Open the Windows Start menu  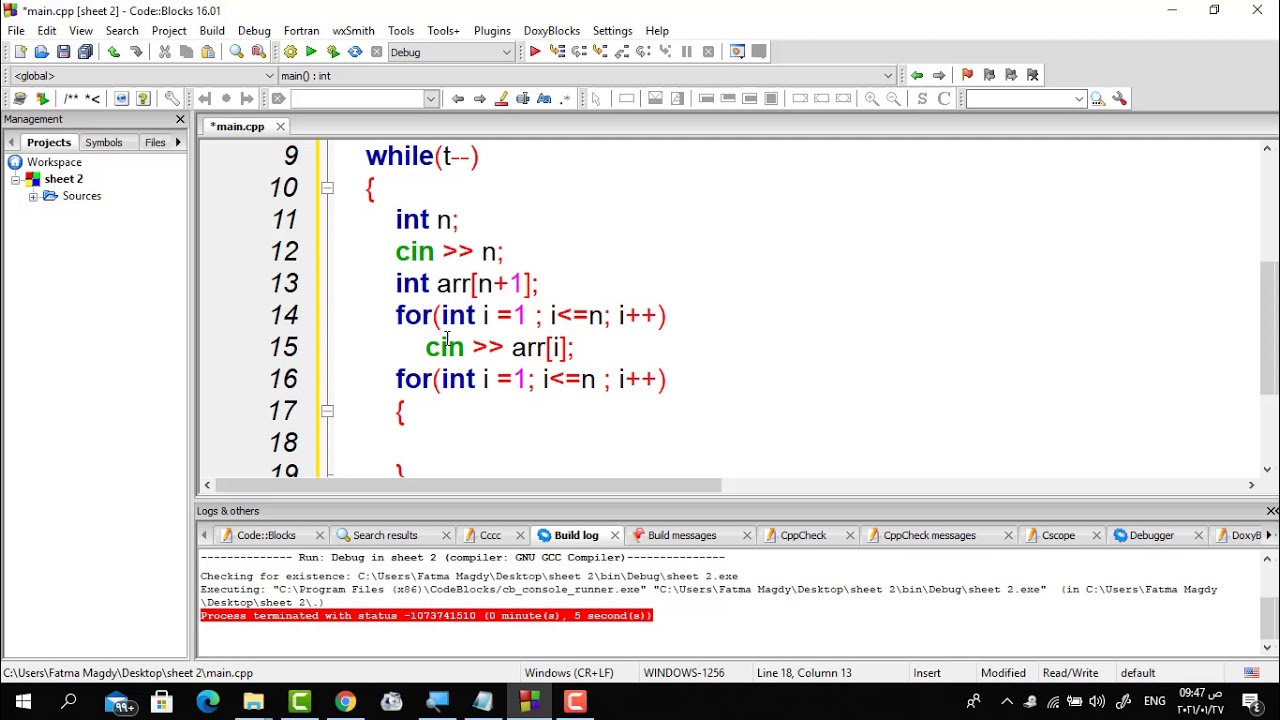coord(22,702)
